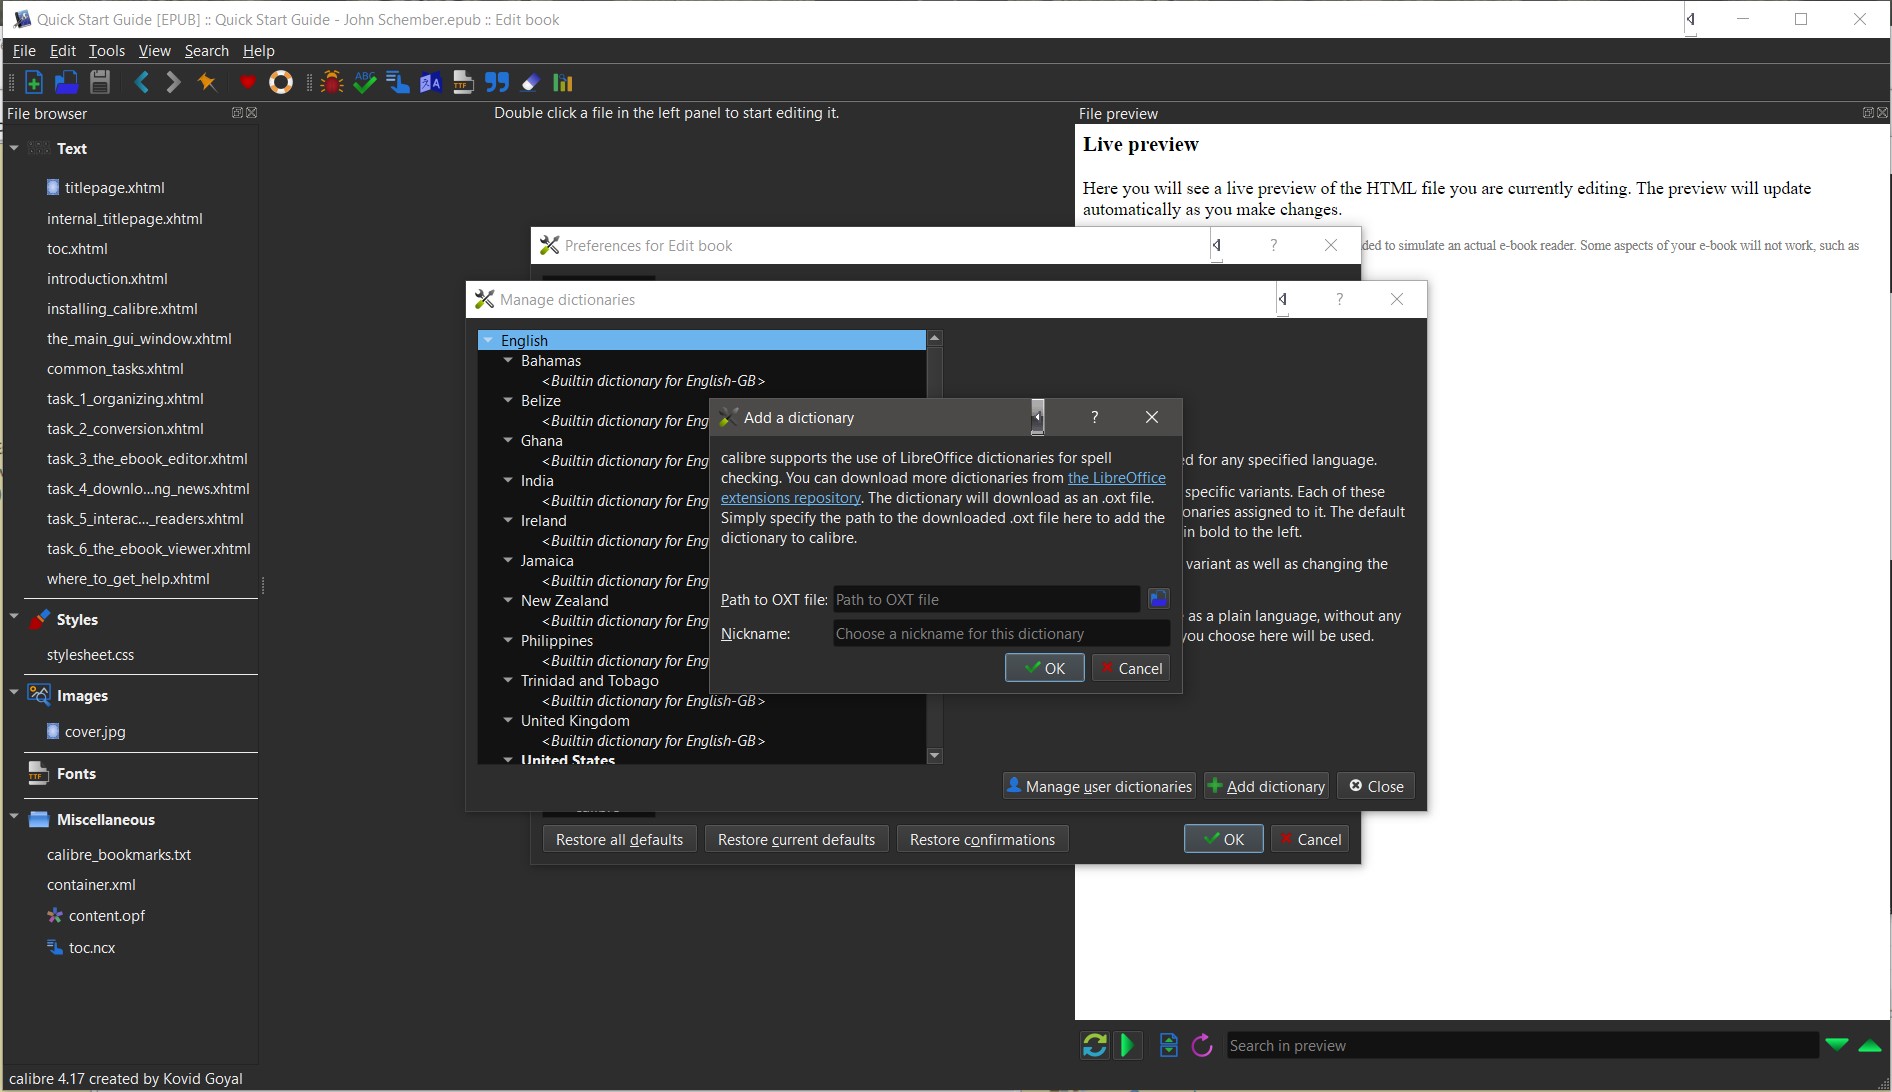Collapse the Bahamas dictionary node
The image size is (1892, 1092).
click(508, 360)
